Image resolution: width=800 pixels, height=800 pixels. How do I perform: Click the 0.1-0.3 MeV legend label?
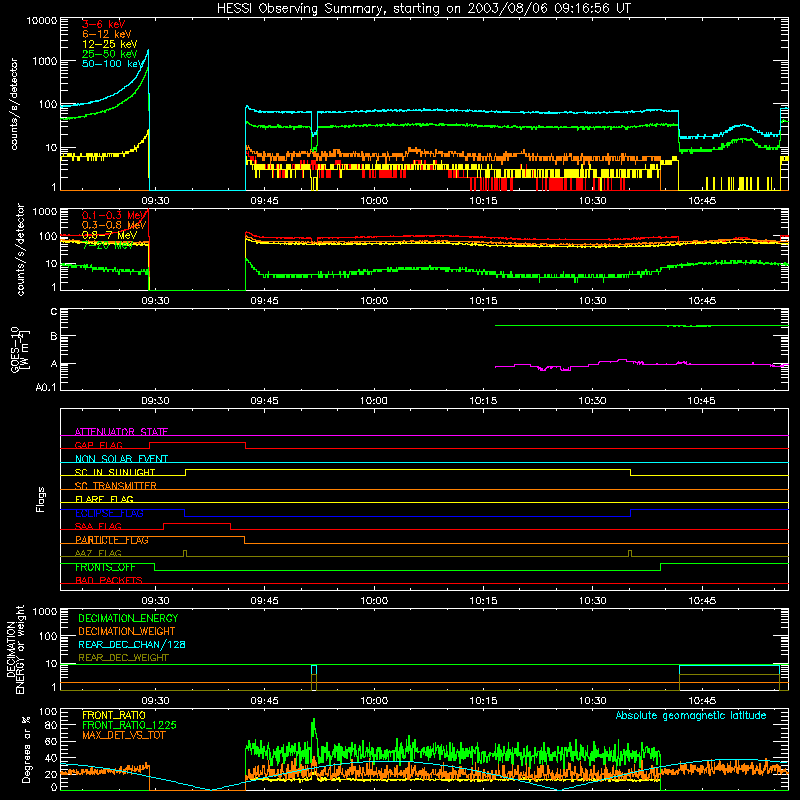point(114,215)
